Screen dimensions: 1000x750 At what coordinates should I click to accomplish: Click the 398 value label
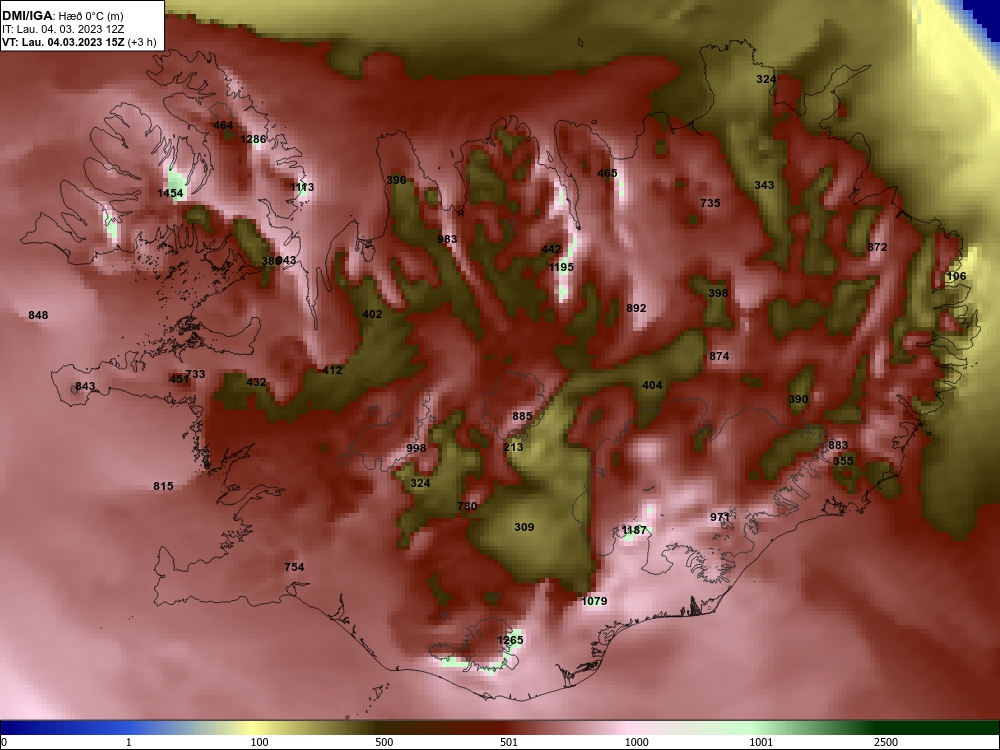(718, 293)
